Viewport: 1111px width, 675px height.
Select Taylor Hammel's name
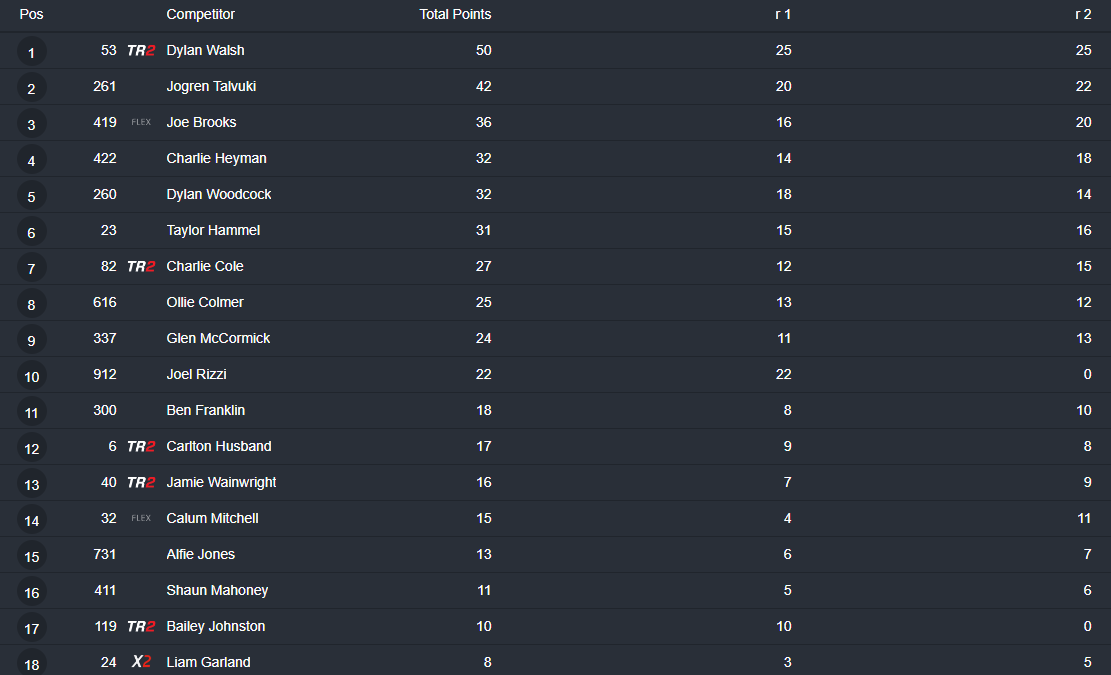pos(213,230)
